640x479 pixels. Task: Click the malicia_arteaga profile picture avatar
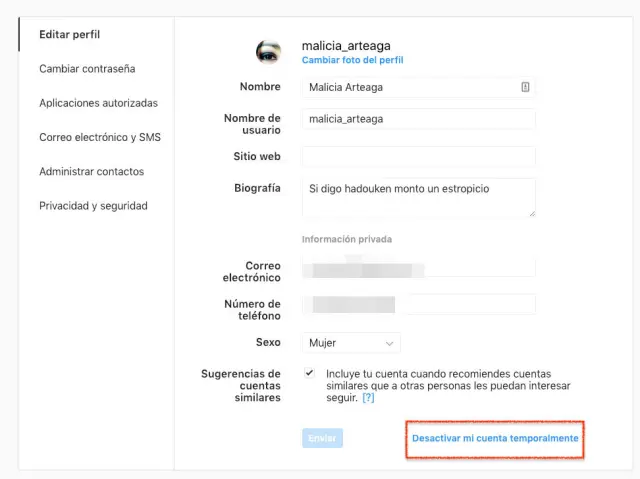pos(268,52)
